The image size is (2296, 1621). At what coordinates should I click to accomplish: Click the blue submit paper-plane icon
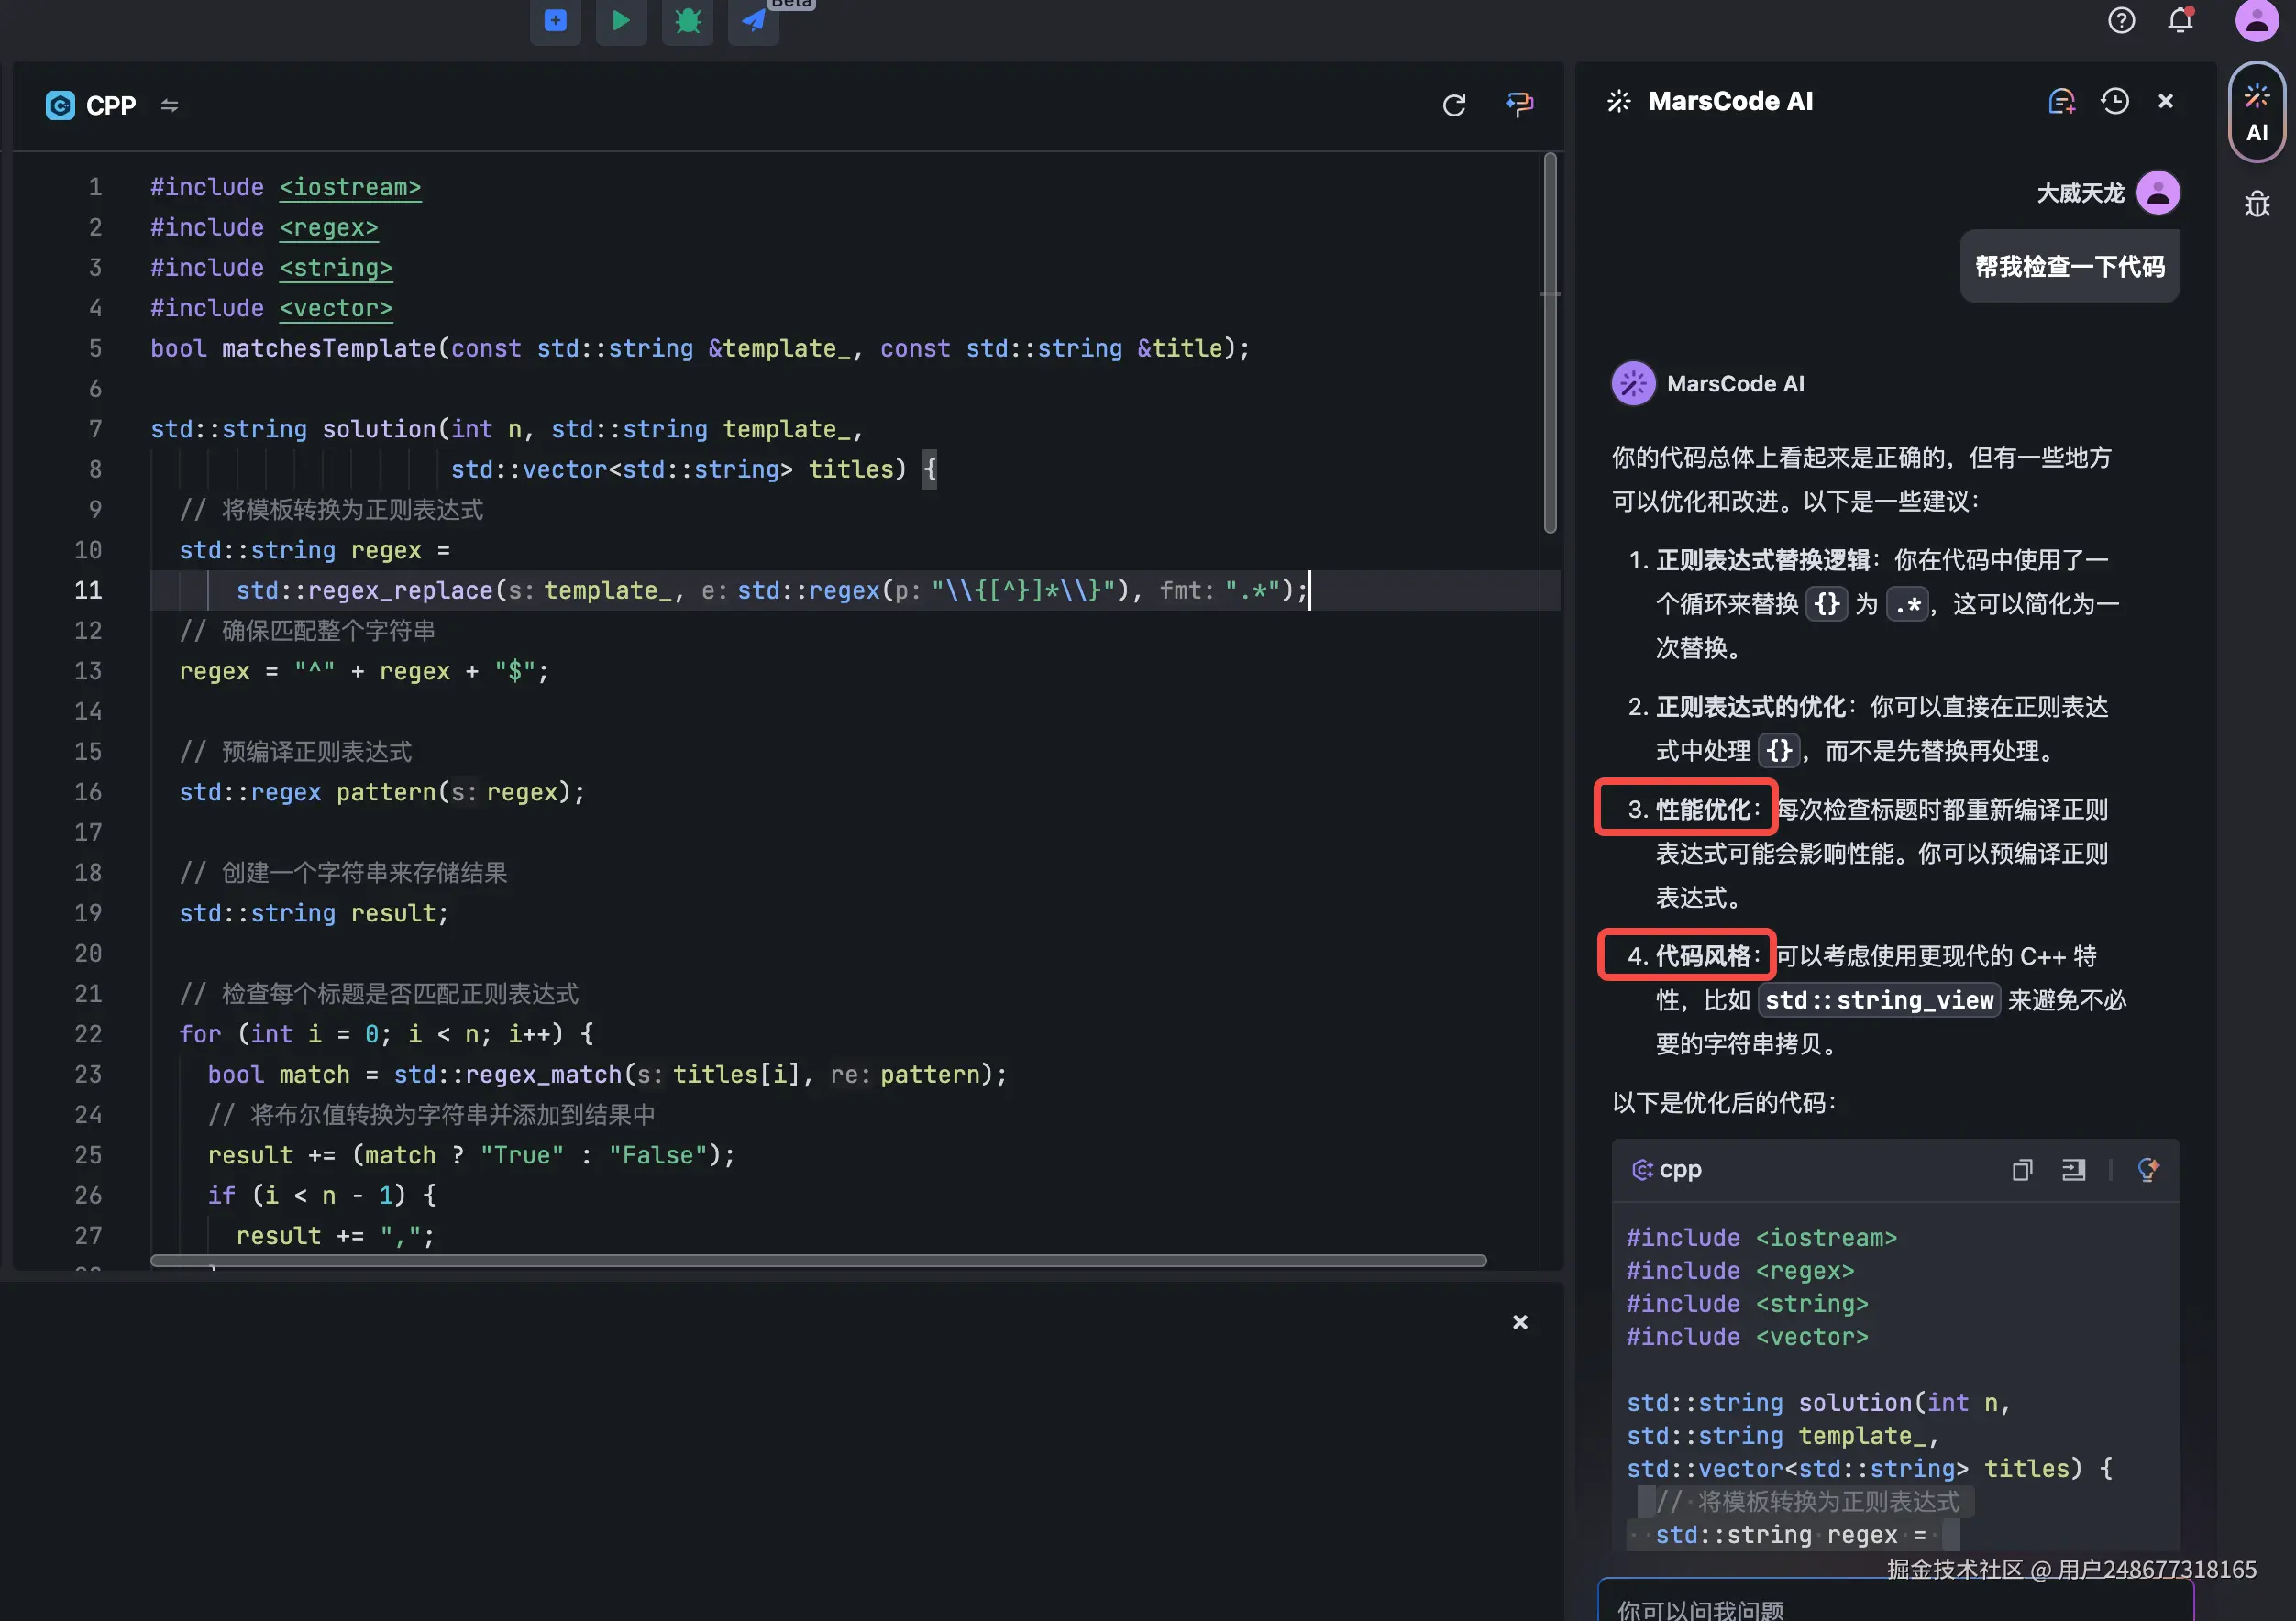(x=753, y=20)
